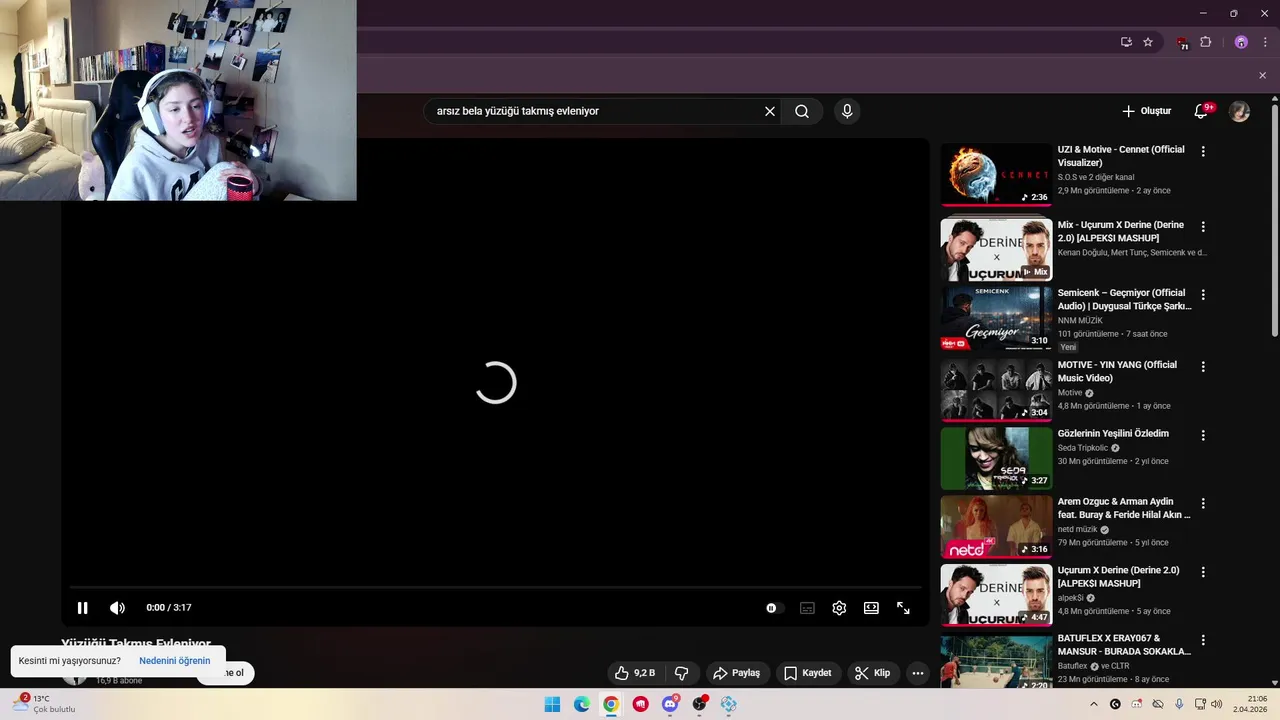1280x720 pixels.
Task: Open the YouTube account avatar menu
Action: (1240, 111)
